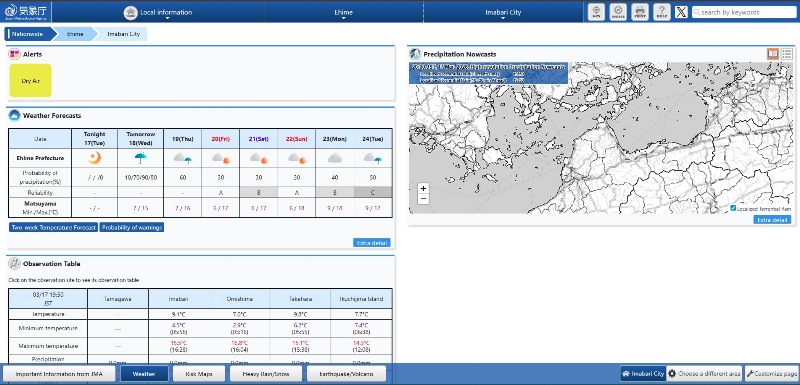800x385 pixels.
Task: Switch to the Risk Maps tab
Action: coord(199,374)
